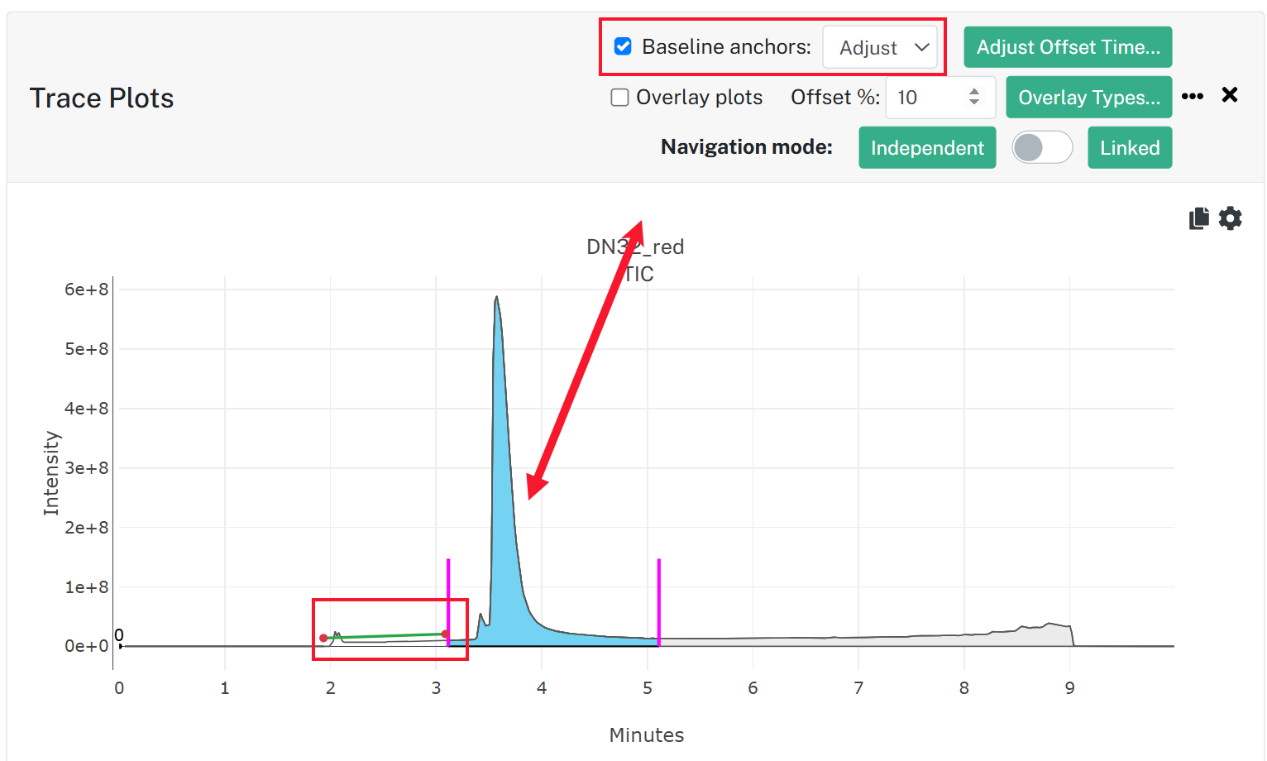Screen dimensions: 1267x761
Task: Close the Trace Plots panel
Action: (x=1230, y=95)
